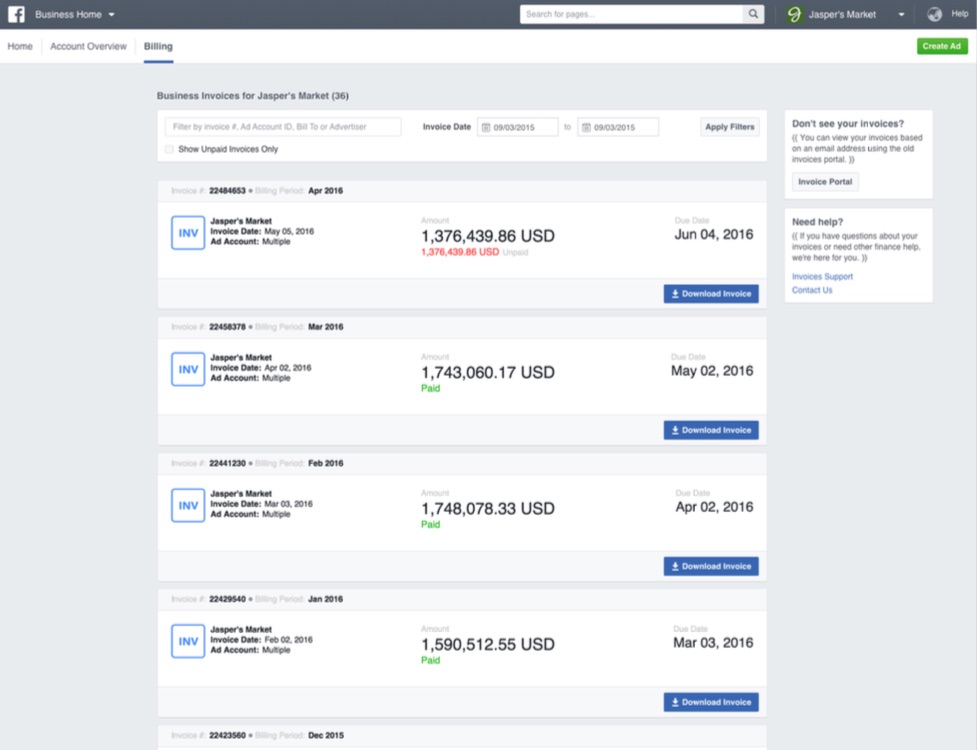The image size is (977, 750).
Task: Click the Facebook logo icon
Action: (16, 14)
